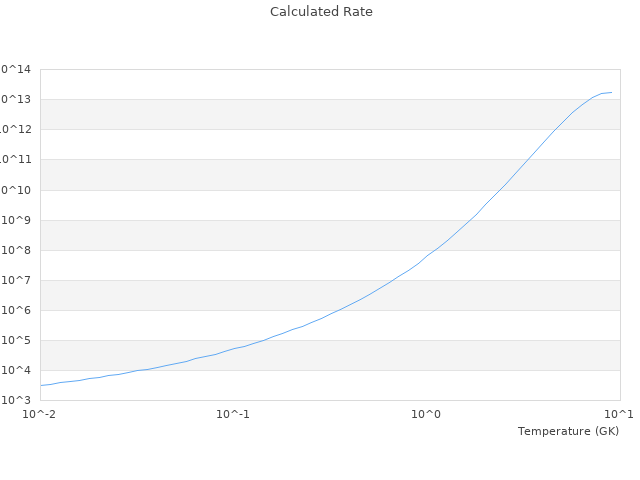The width and height of the screenshot is (640, 480).
Task: Click the Calculated Rate chart title
Action: pos(320,12)
